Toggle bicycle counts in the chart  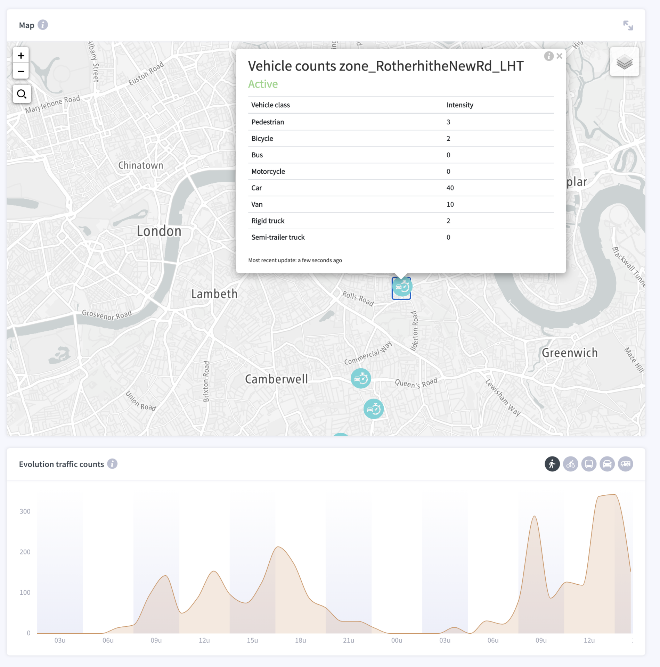coord(570,464)
